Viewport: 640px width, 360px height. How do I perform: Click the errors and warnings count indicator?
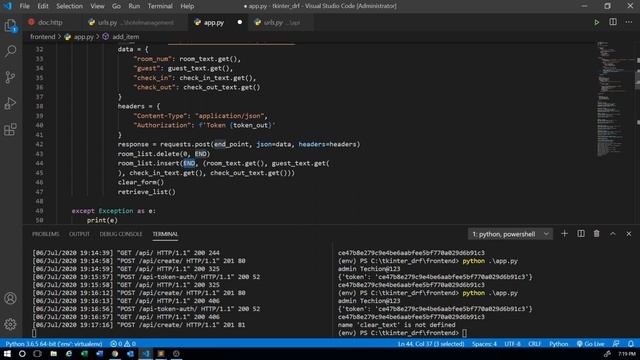[123, 344]
